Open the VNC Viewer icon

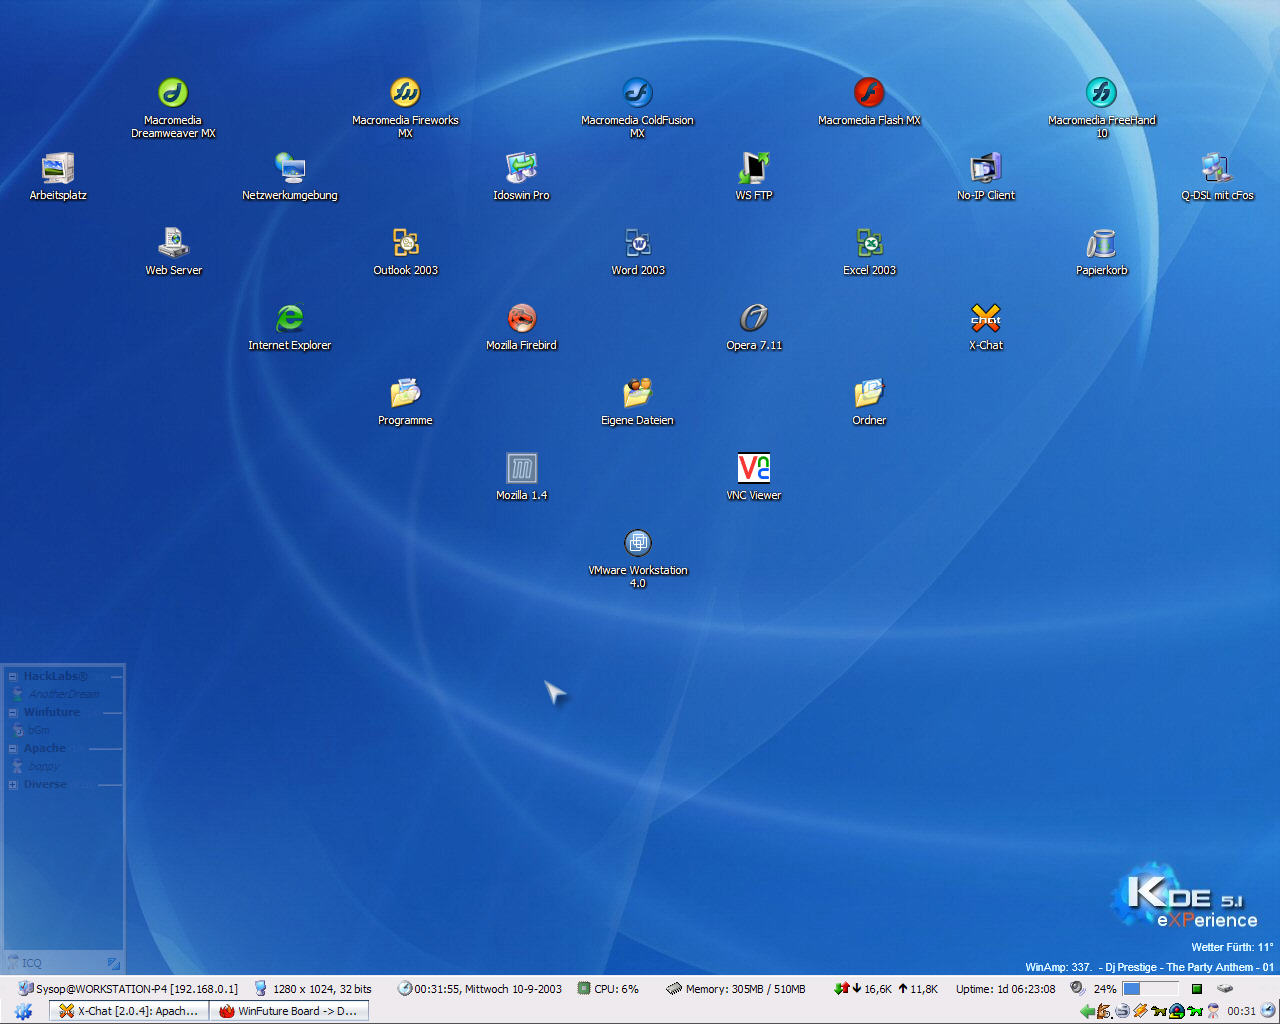tap(753, 468)
